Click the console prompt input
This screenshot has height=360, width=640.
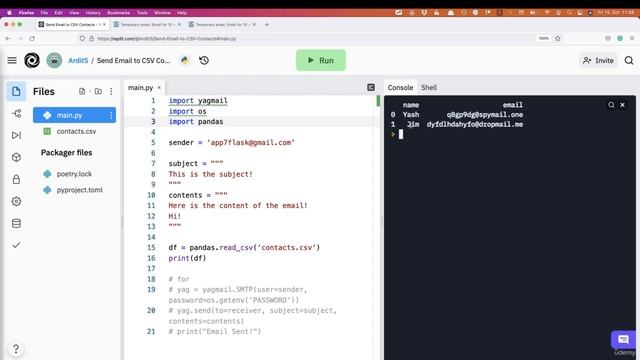point(401,134)
